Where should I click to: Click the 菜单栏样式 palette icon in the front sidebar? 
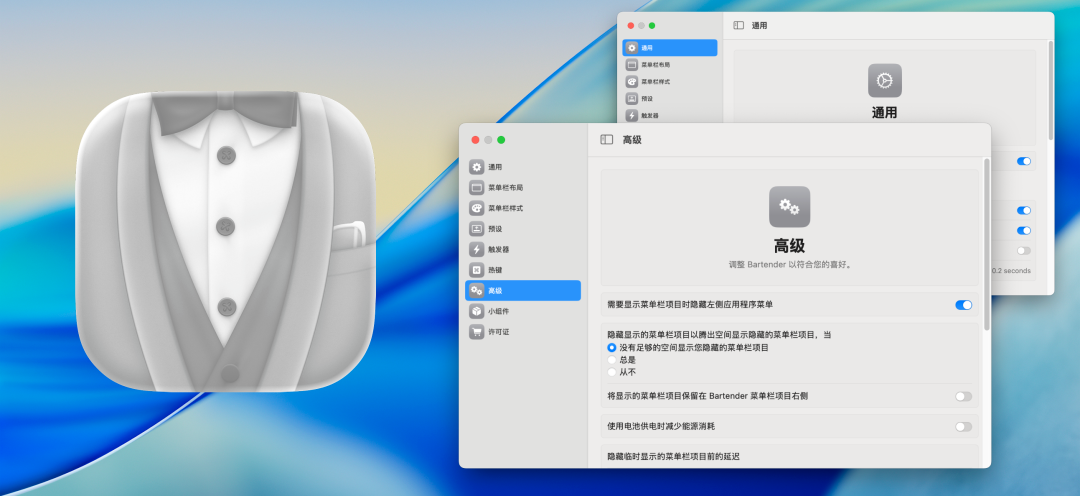[x=477, y=208]
